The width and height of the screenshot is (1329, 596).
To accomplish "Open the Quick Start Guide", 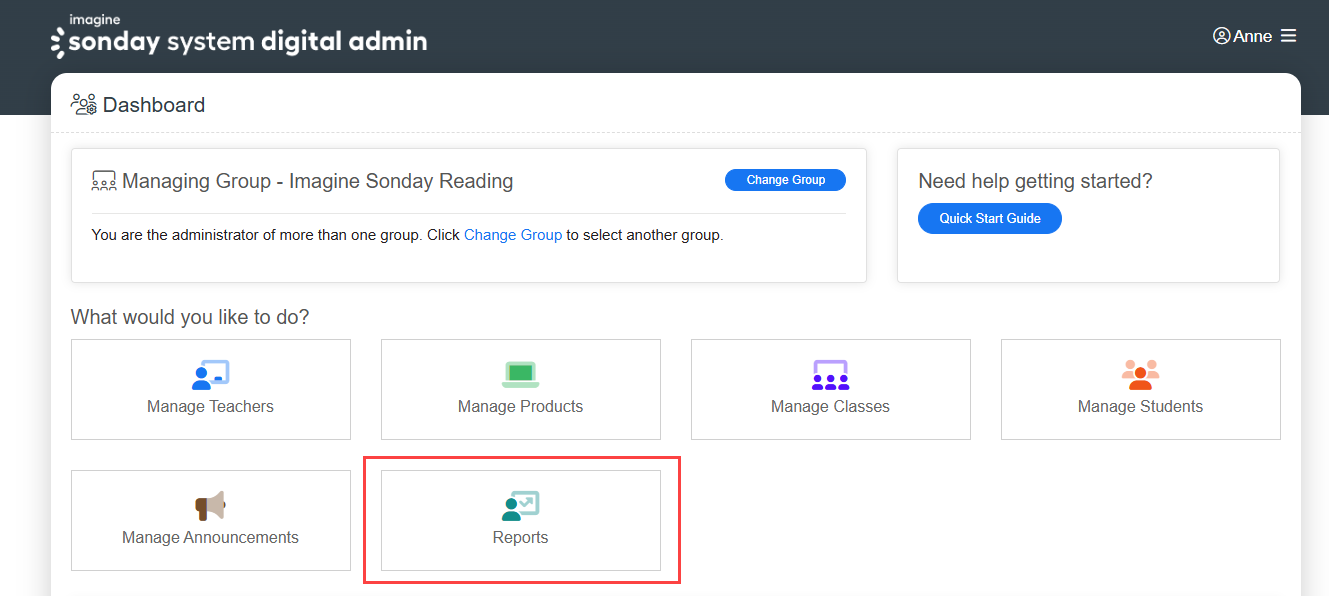I will coord(990,218).
